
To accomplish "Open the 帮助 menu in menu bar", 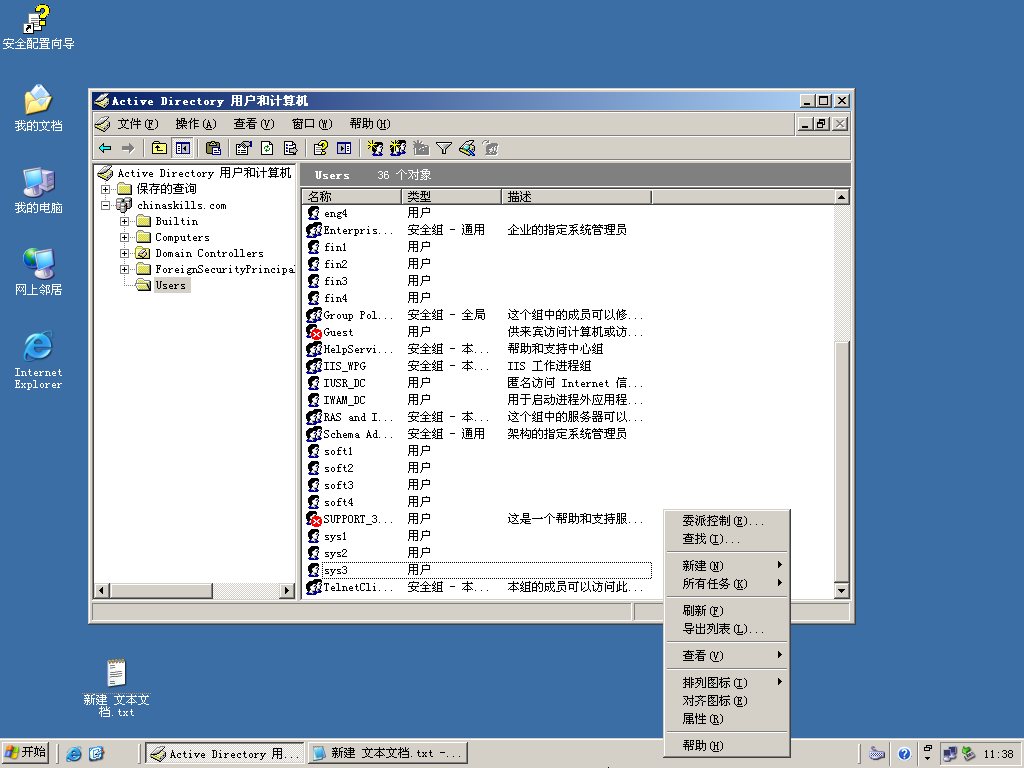I will pyautogui.click(x=370, y=124).
